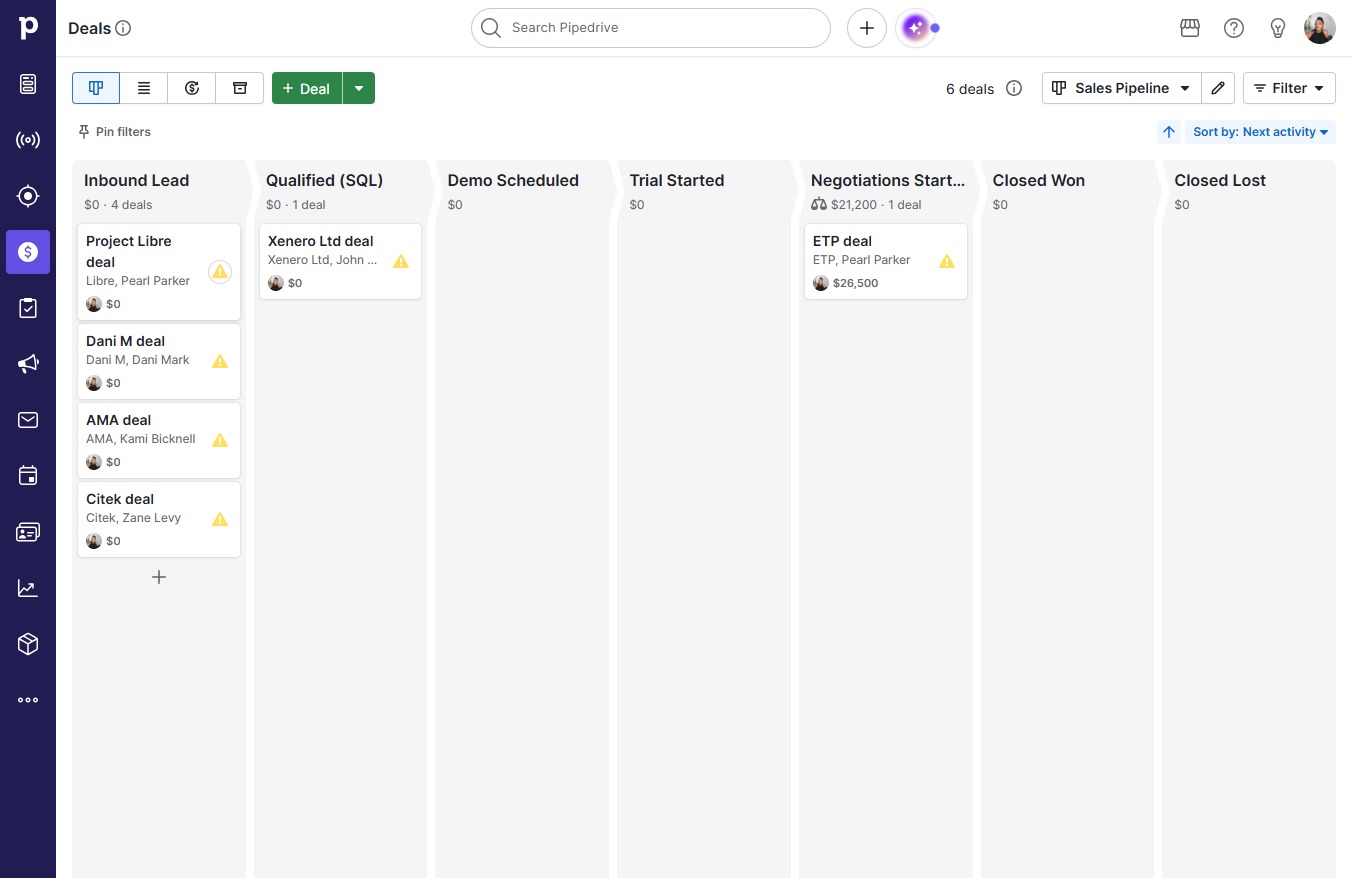Switch to forecast view
The height and width of the screenshot is (878, 1352).
(x=192, y=88)
